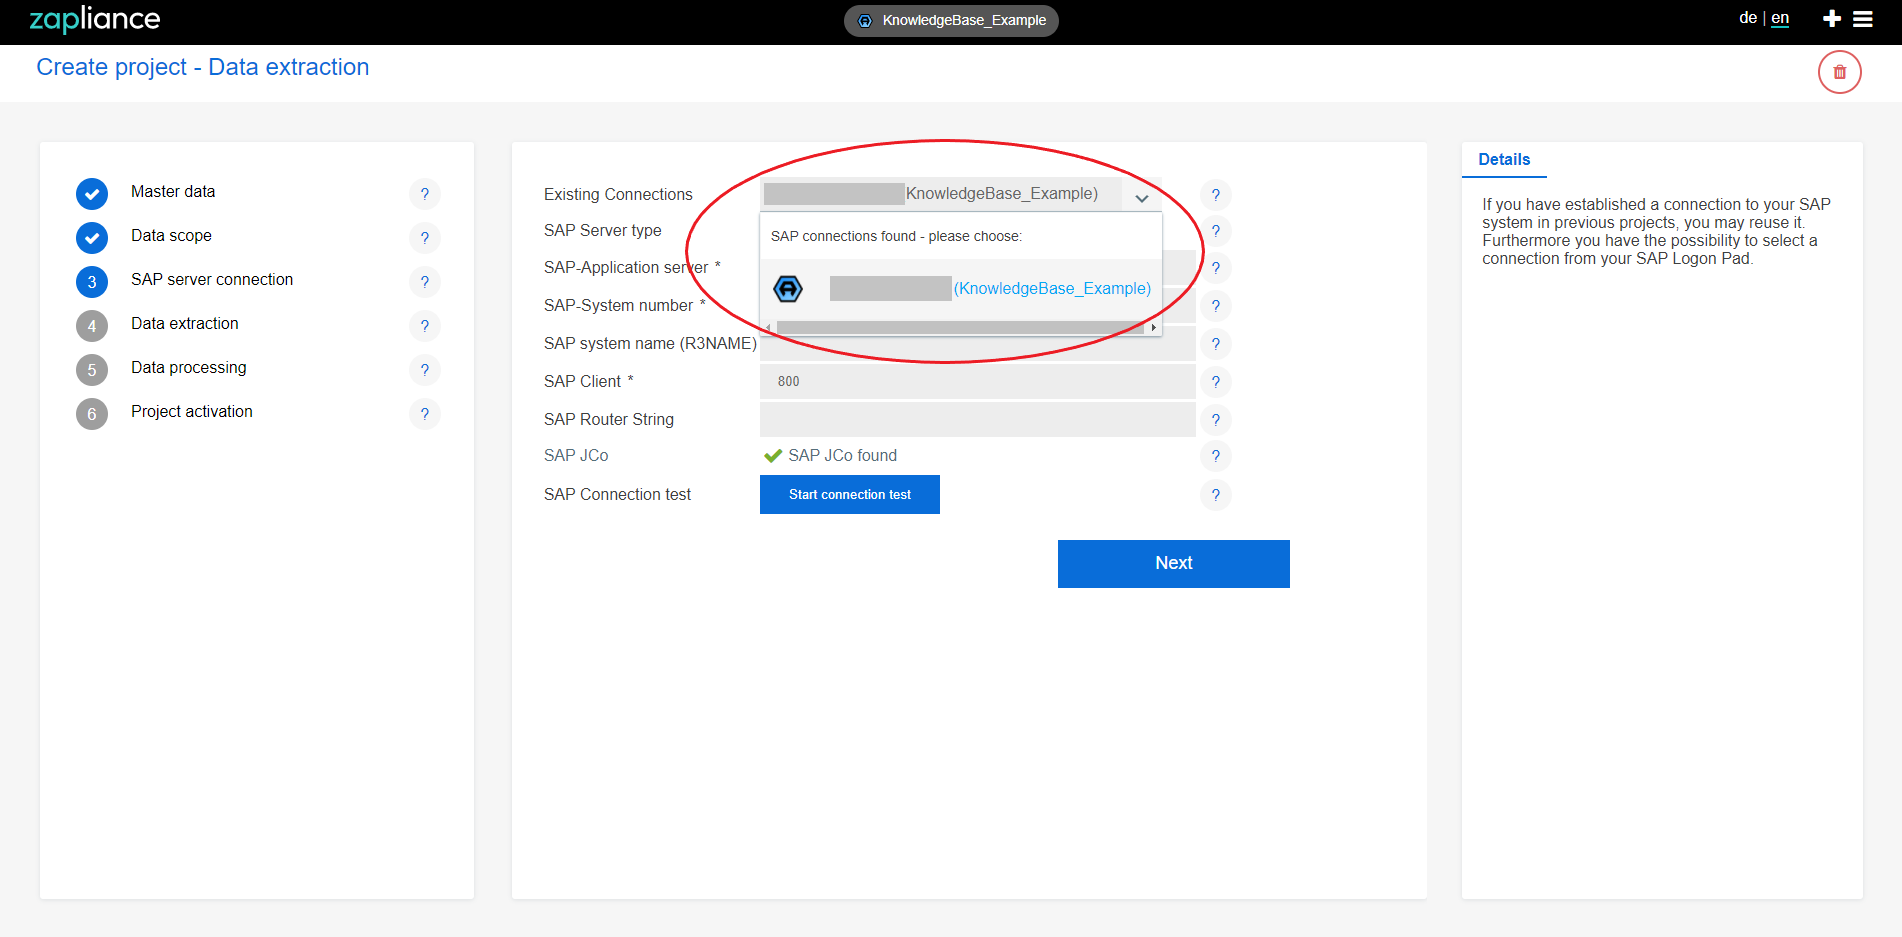Go to SAP server connection step
The image size is (1902, 937).
(x=212, y=280)
